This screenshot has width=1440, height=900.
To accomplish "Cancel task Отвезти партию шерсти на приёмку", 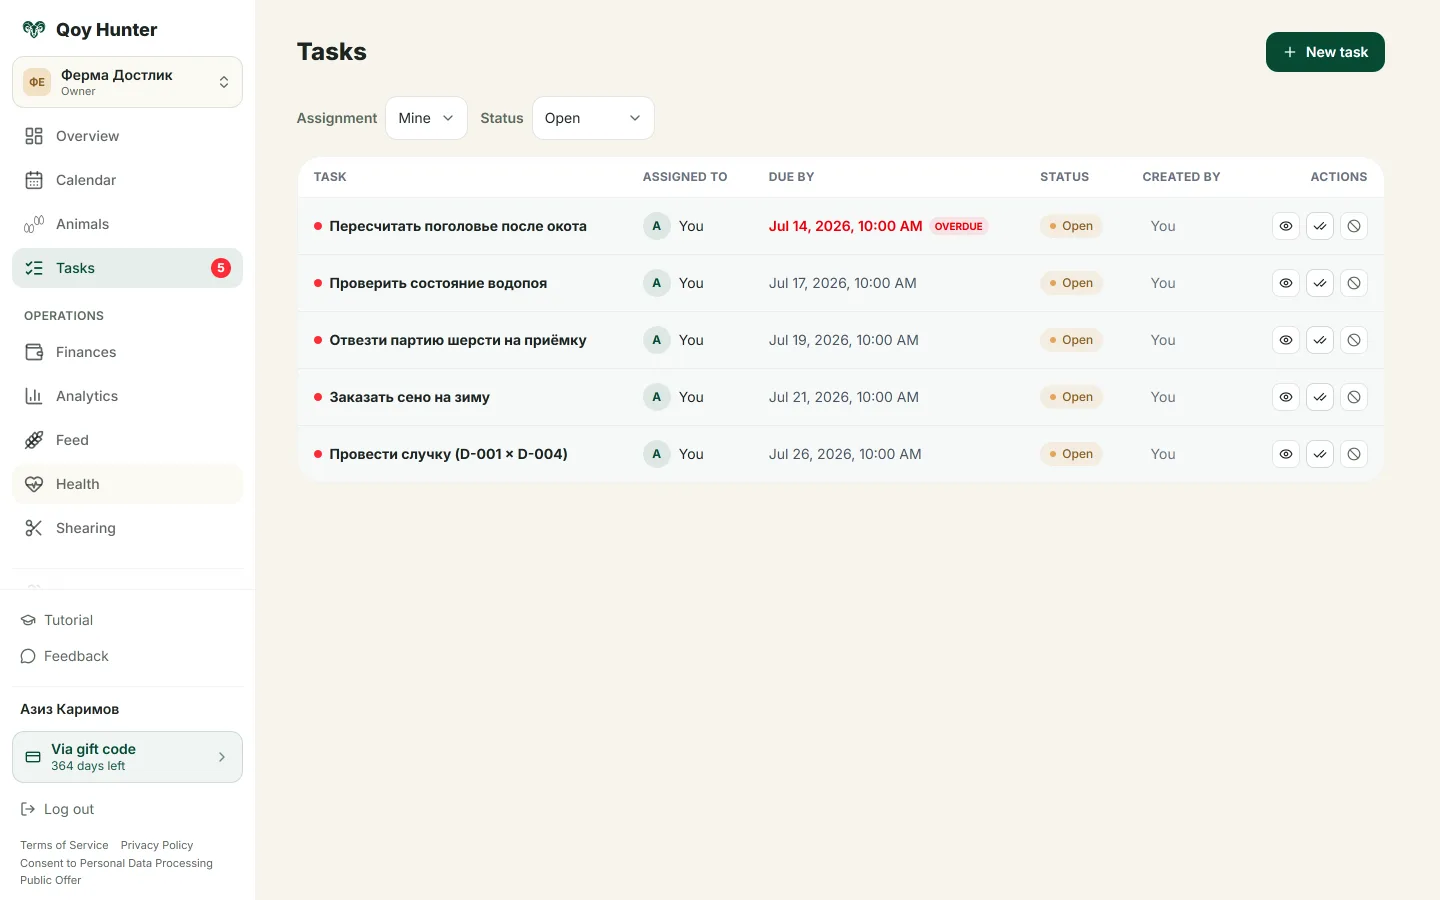I will 1354,340.
